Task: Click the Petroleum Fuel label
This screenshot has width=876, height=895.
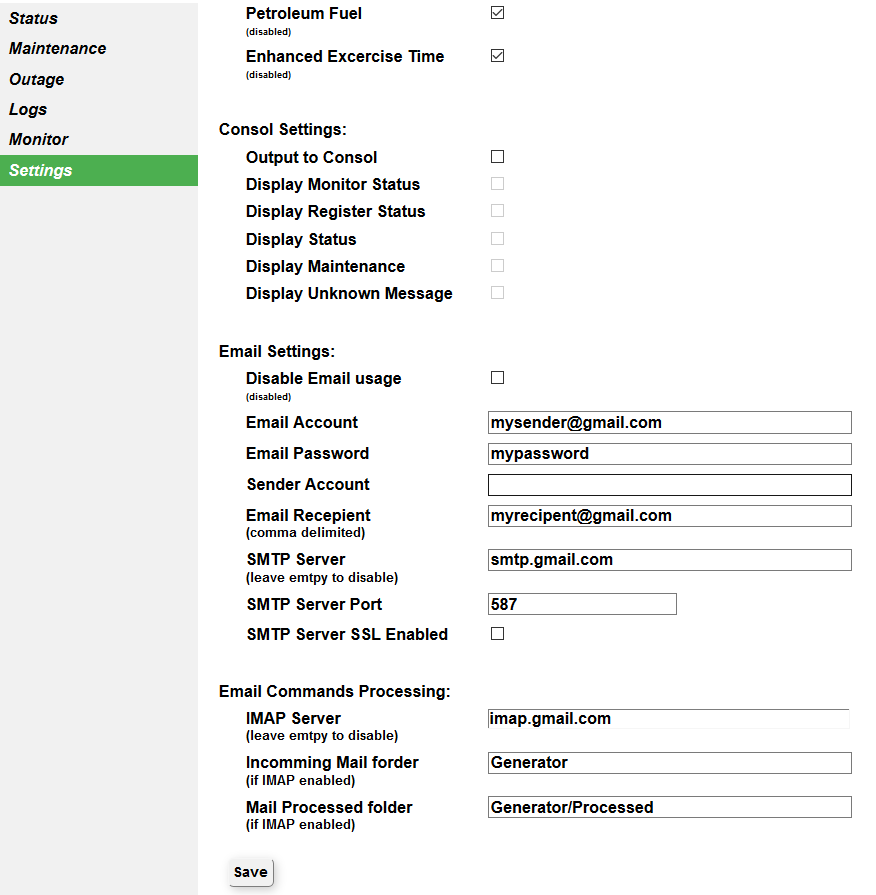Action: [304, 13]
